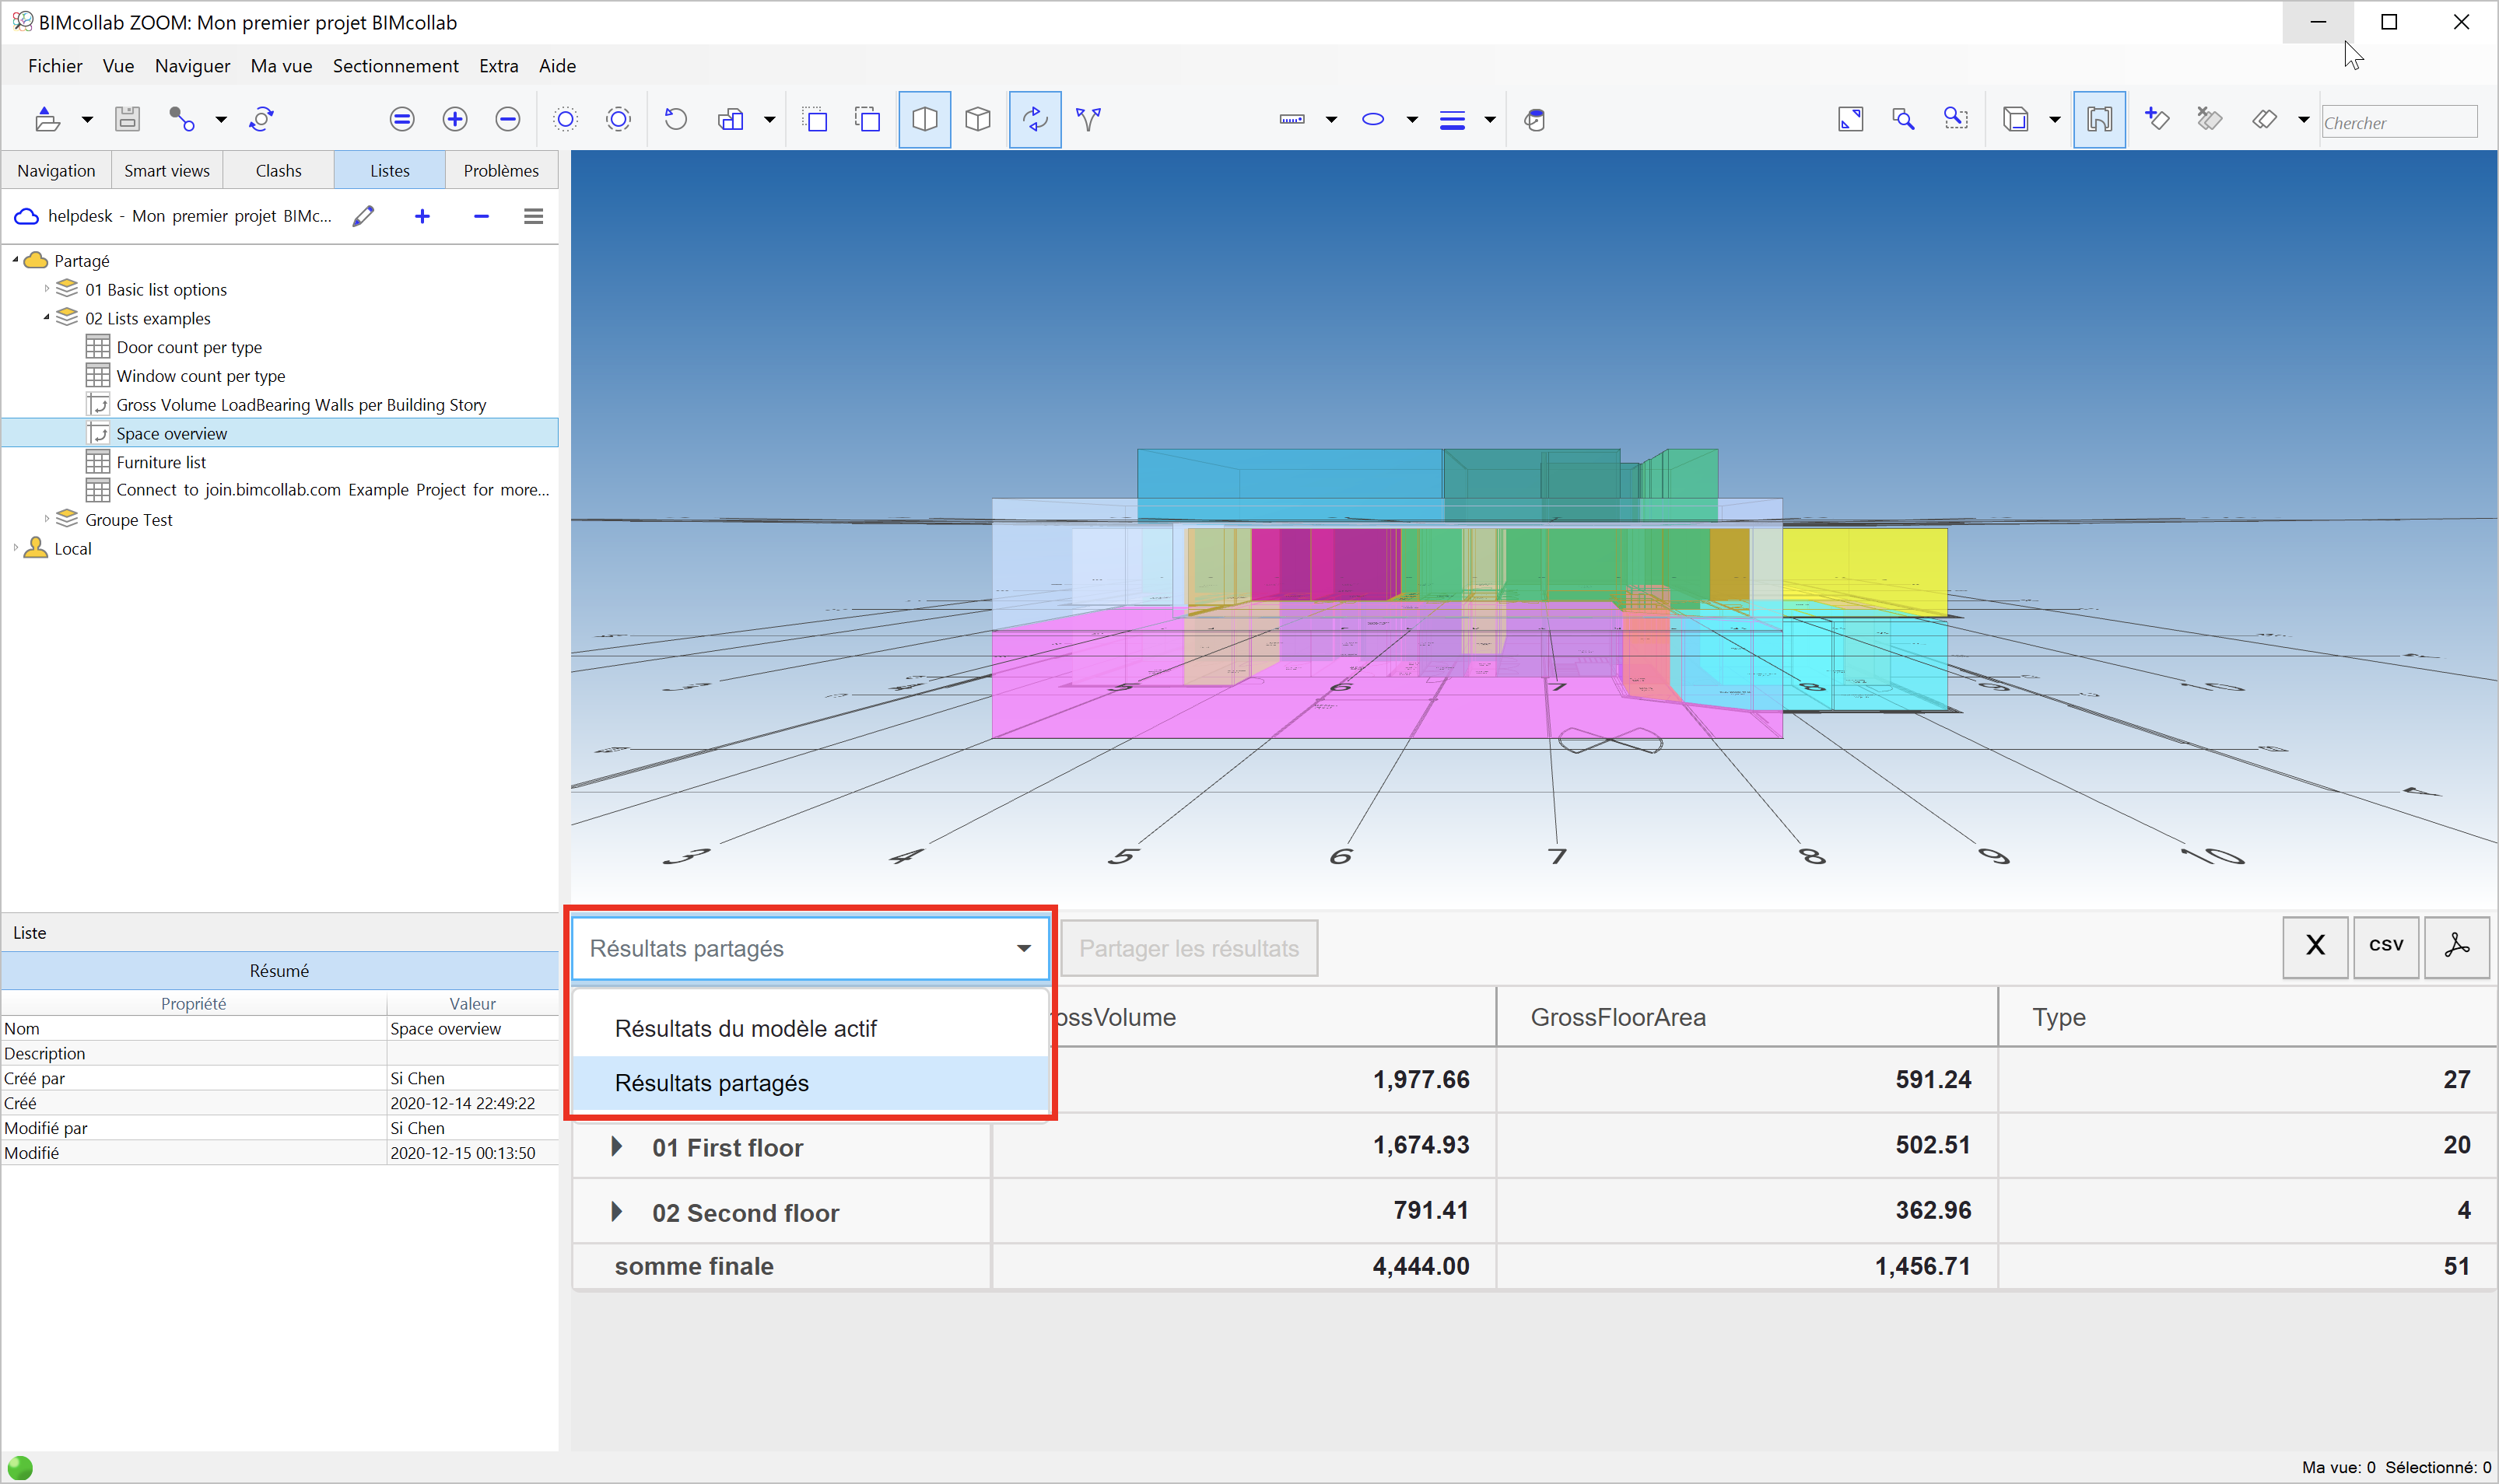The image size is (2499, 1484).
Task: Open a model file with the open-folder icon
Action: coord(47,119)
